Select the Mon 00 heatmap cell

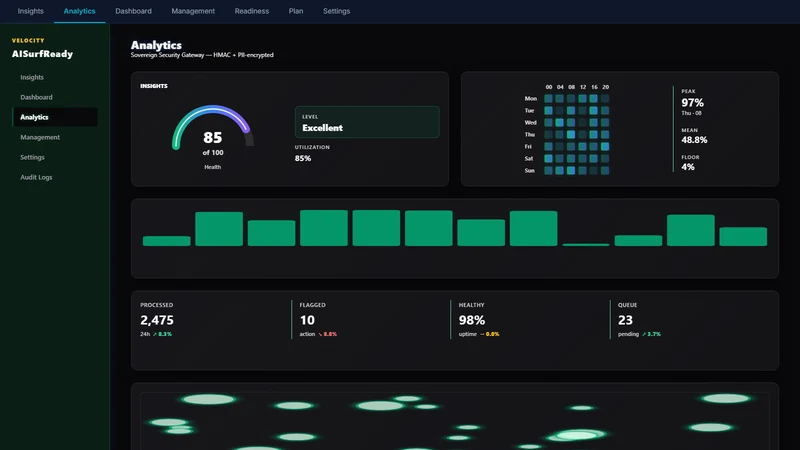[x=548, y=98]
